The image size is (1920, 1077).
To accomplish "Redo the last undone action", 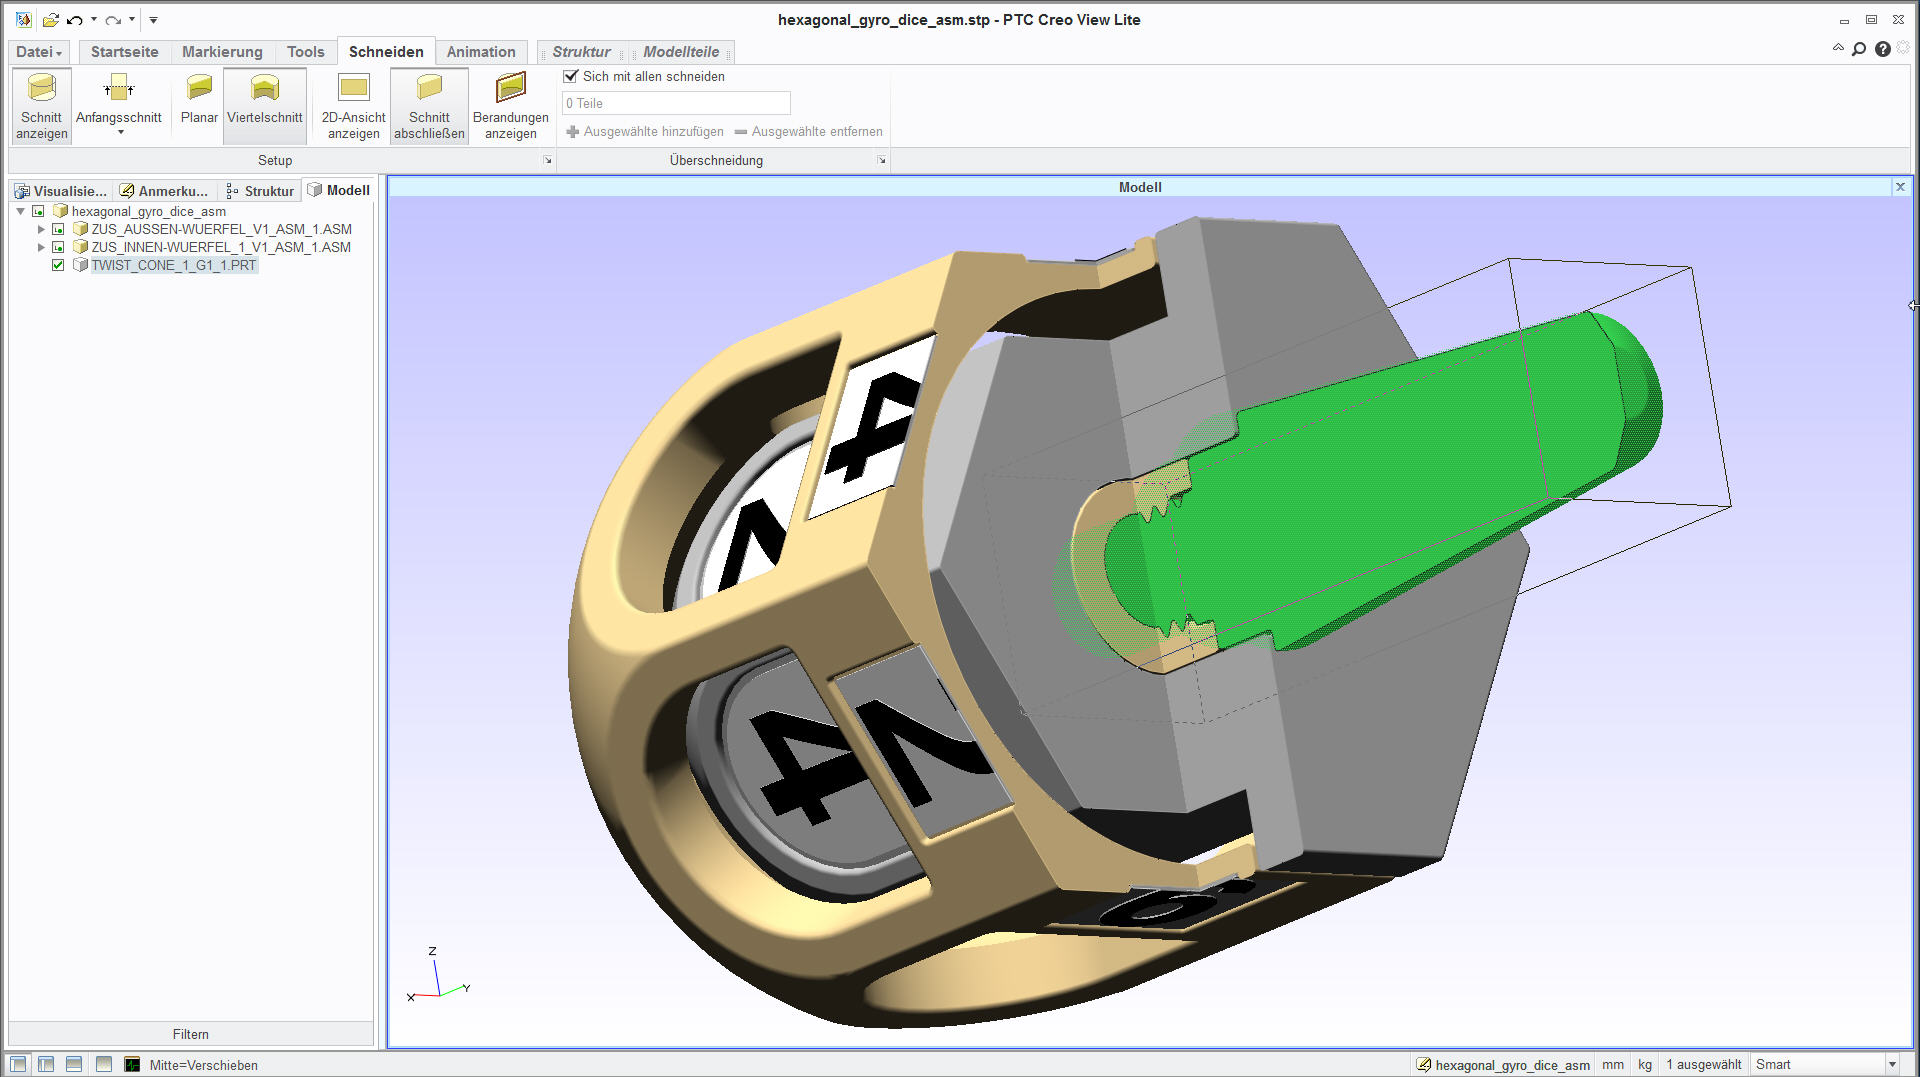I will (x=113, y=20).
